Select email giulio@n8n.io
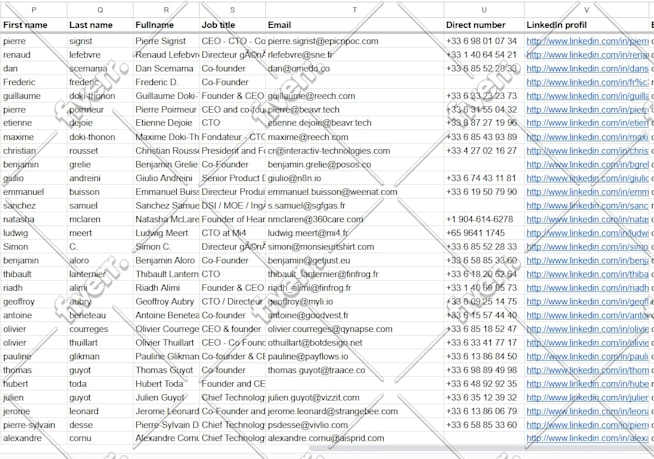The height and width of the screenshot is (459, 654). 294,178
